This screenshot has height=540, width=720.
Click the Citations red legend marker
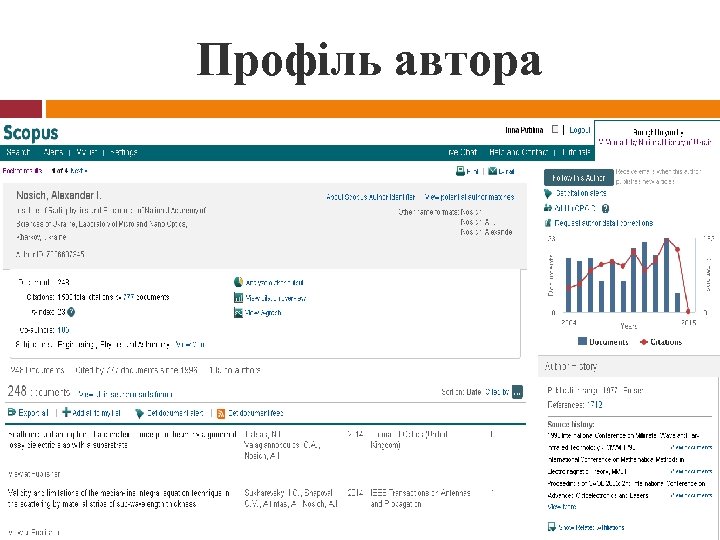644,342
